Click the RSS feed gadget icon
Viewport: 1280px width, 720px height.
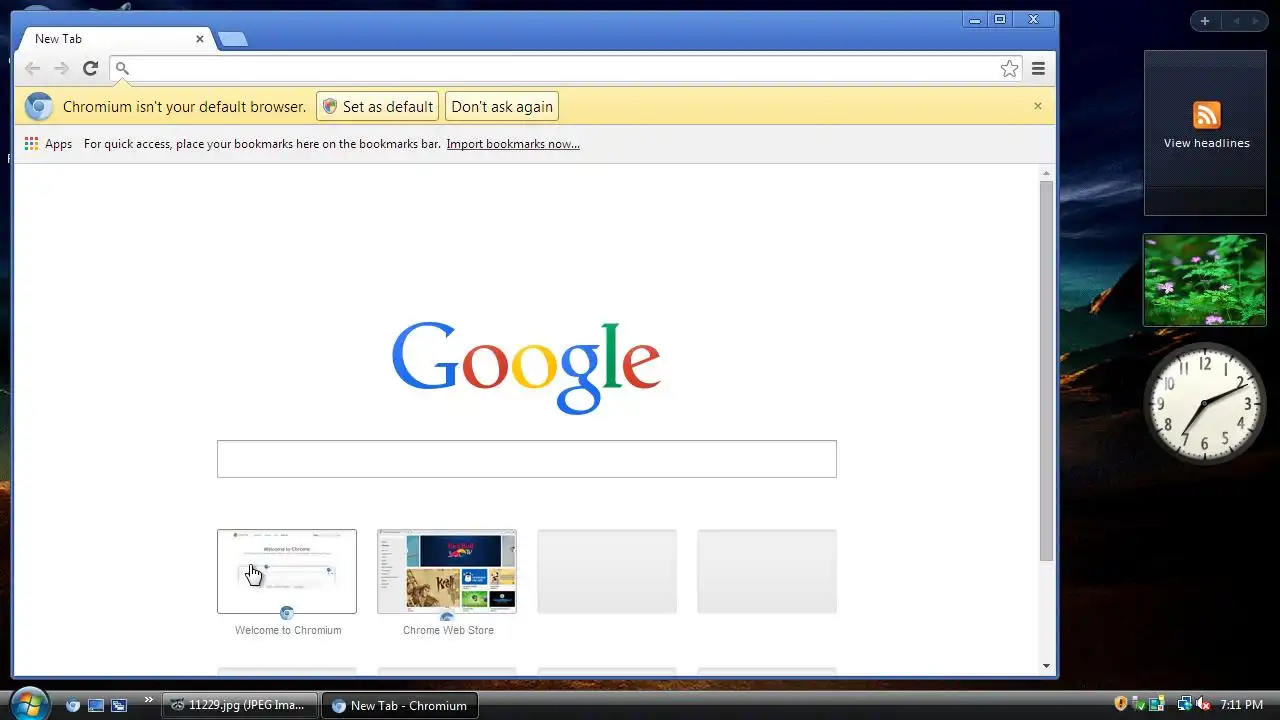click(x=1206, y=115)
